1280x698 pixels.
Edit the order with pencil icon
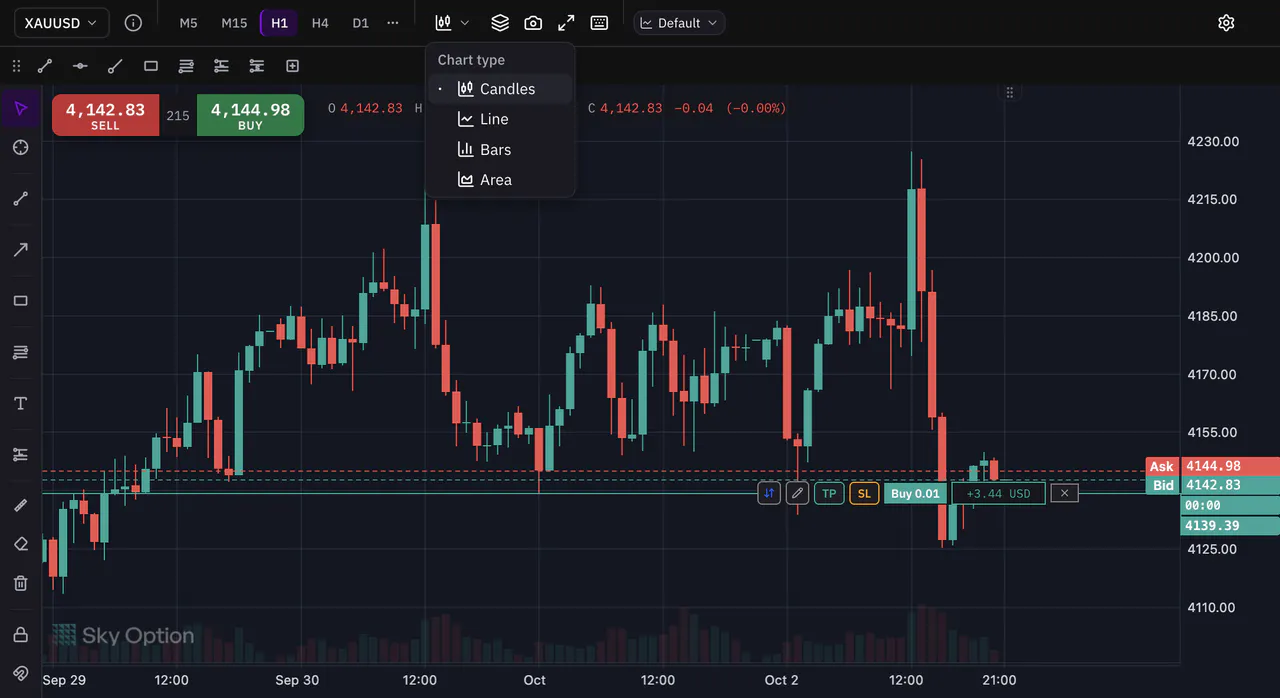click(797, 493)
